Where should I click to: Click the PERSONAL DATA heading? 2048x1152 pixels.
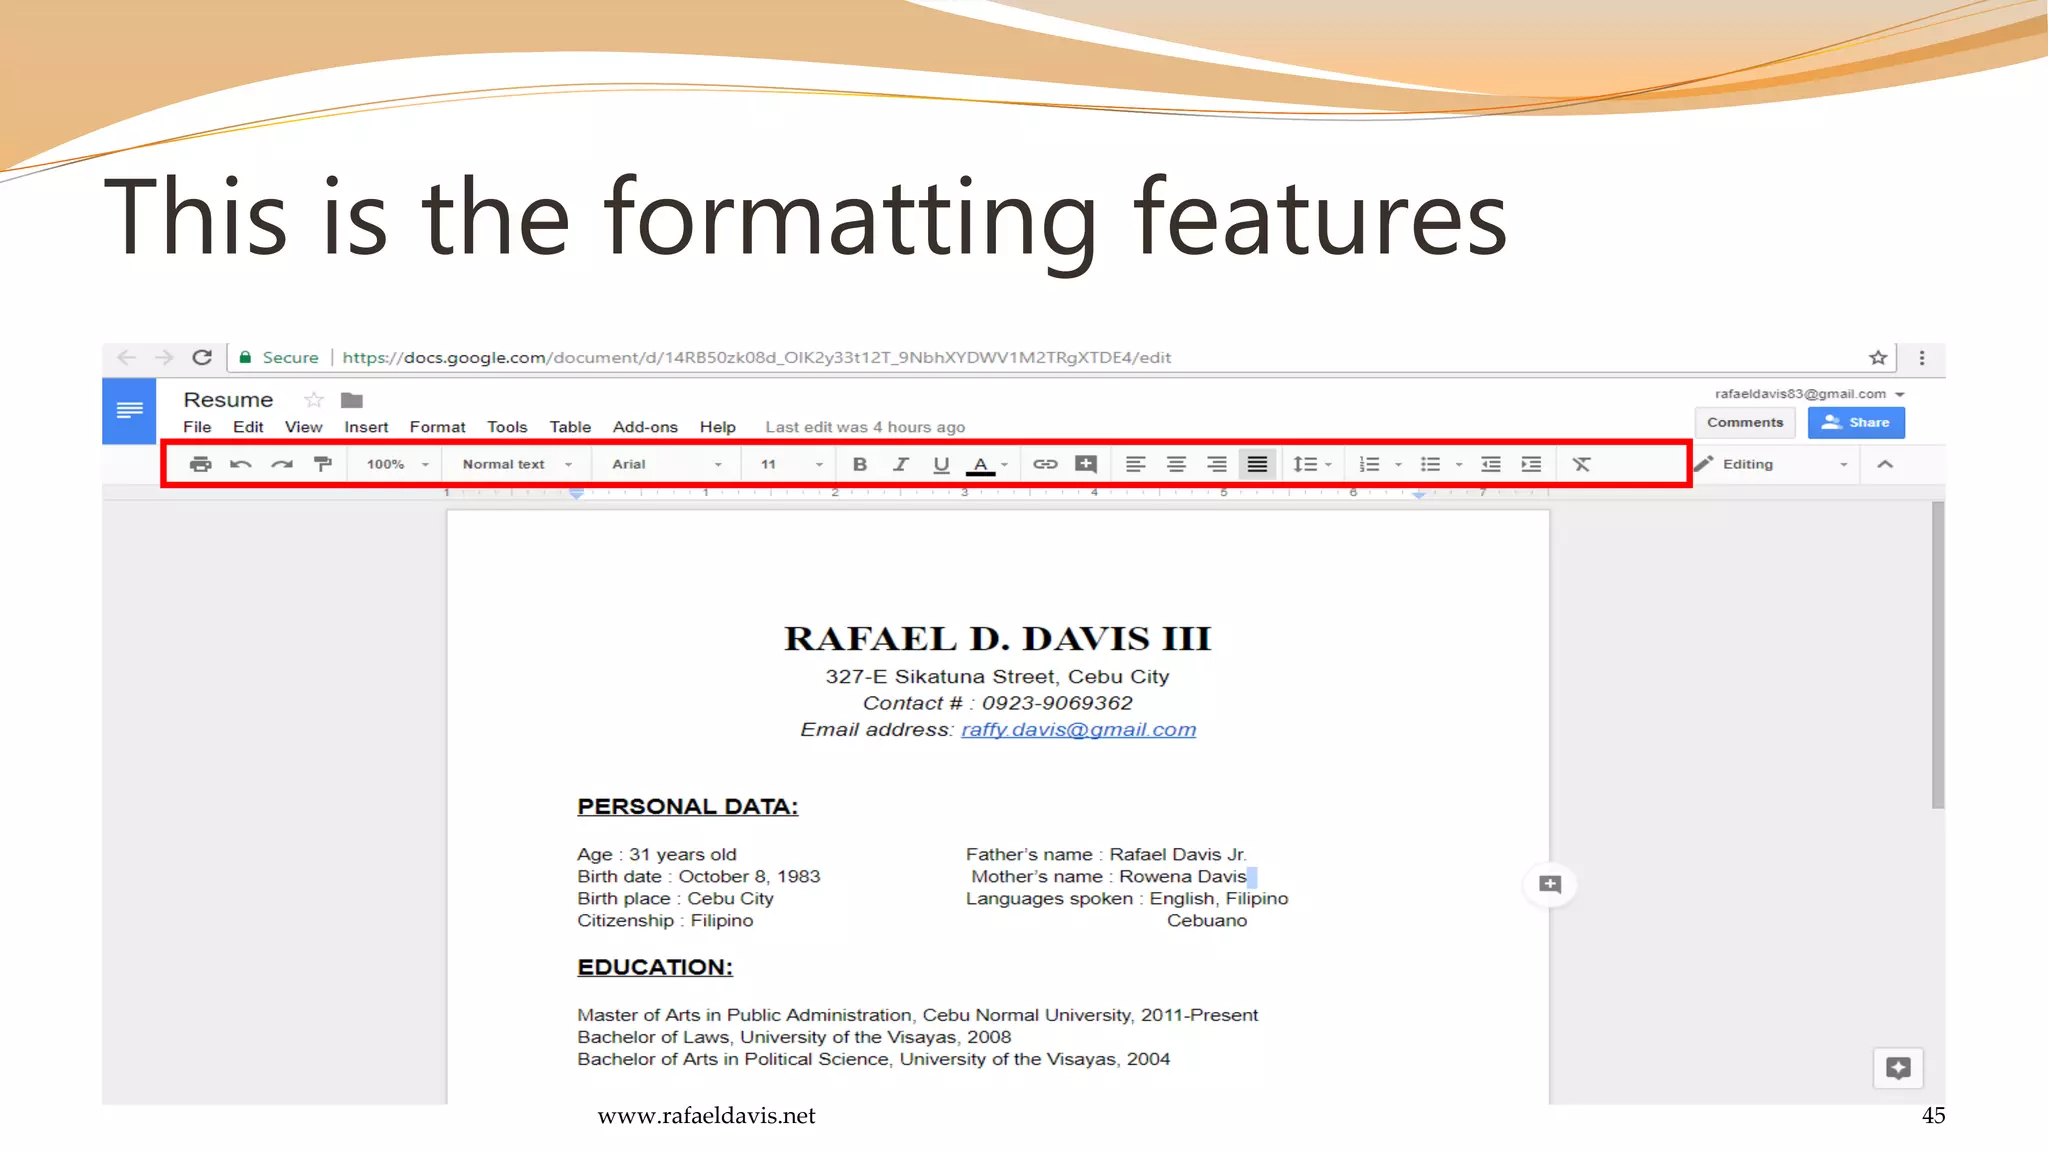[x=687, y=806]
